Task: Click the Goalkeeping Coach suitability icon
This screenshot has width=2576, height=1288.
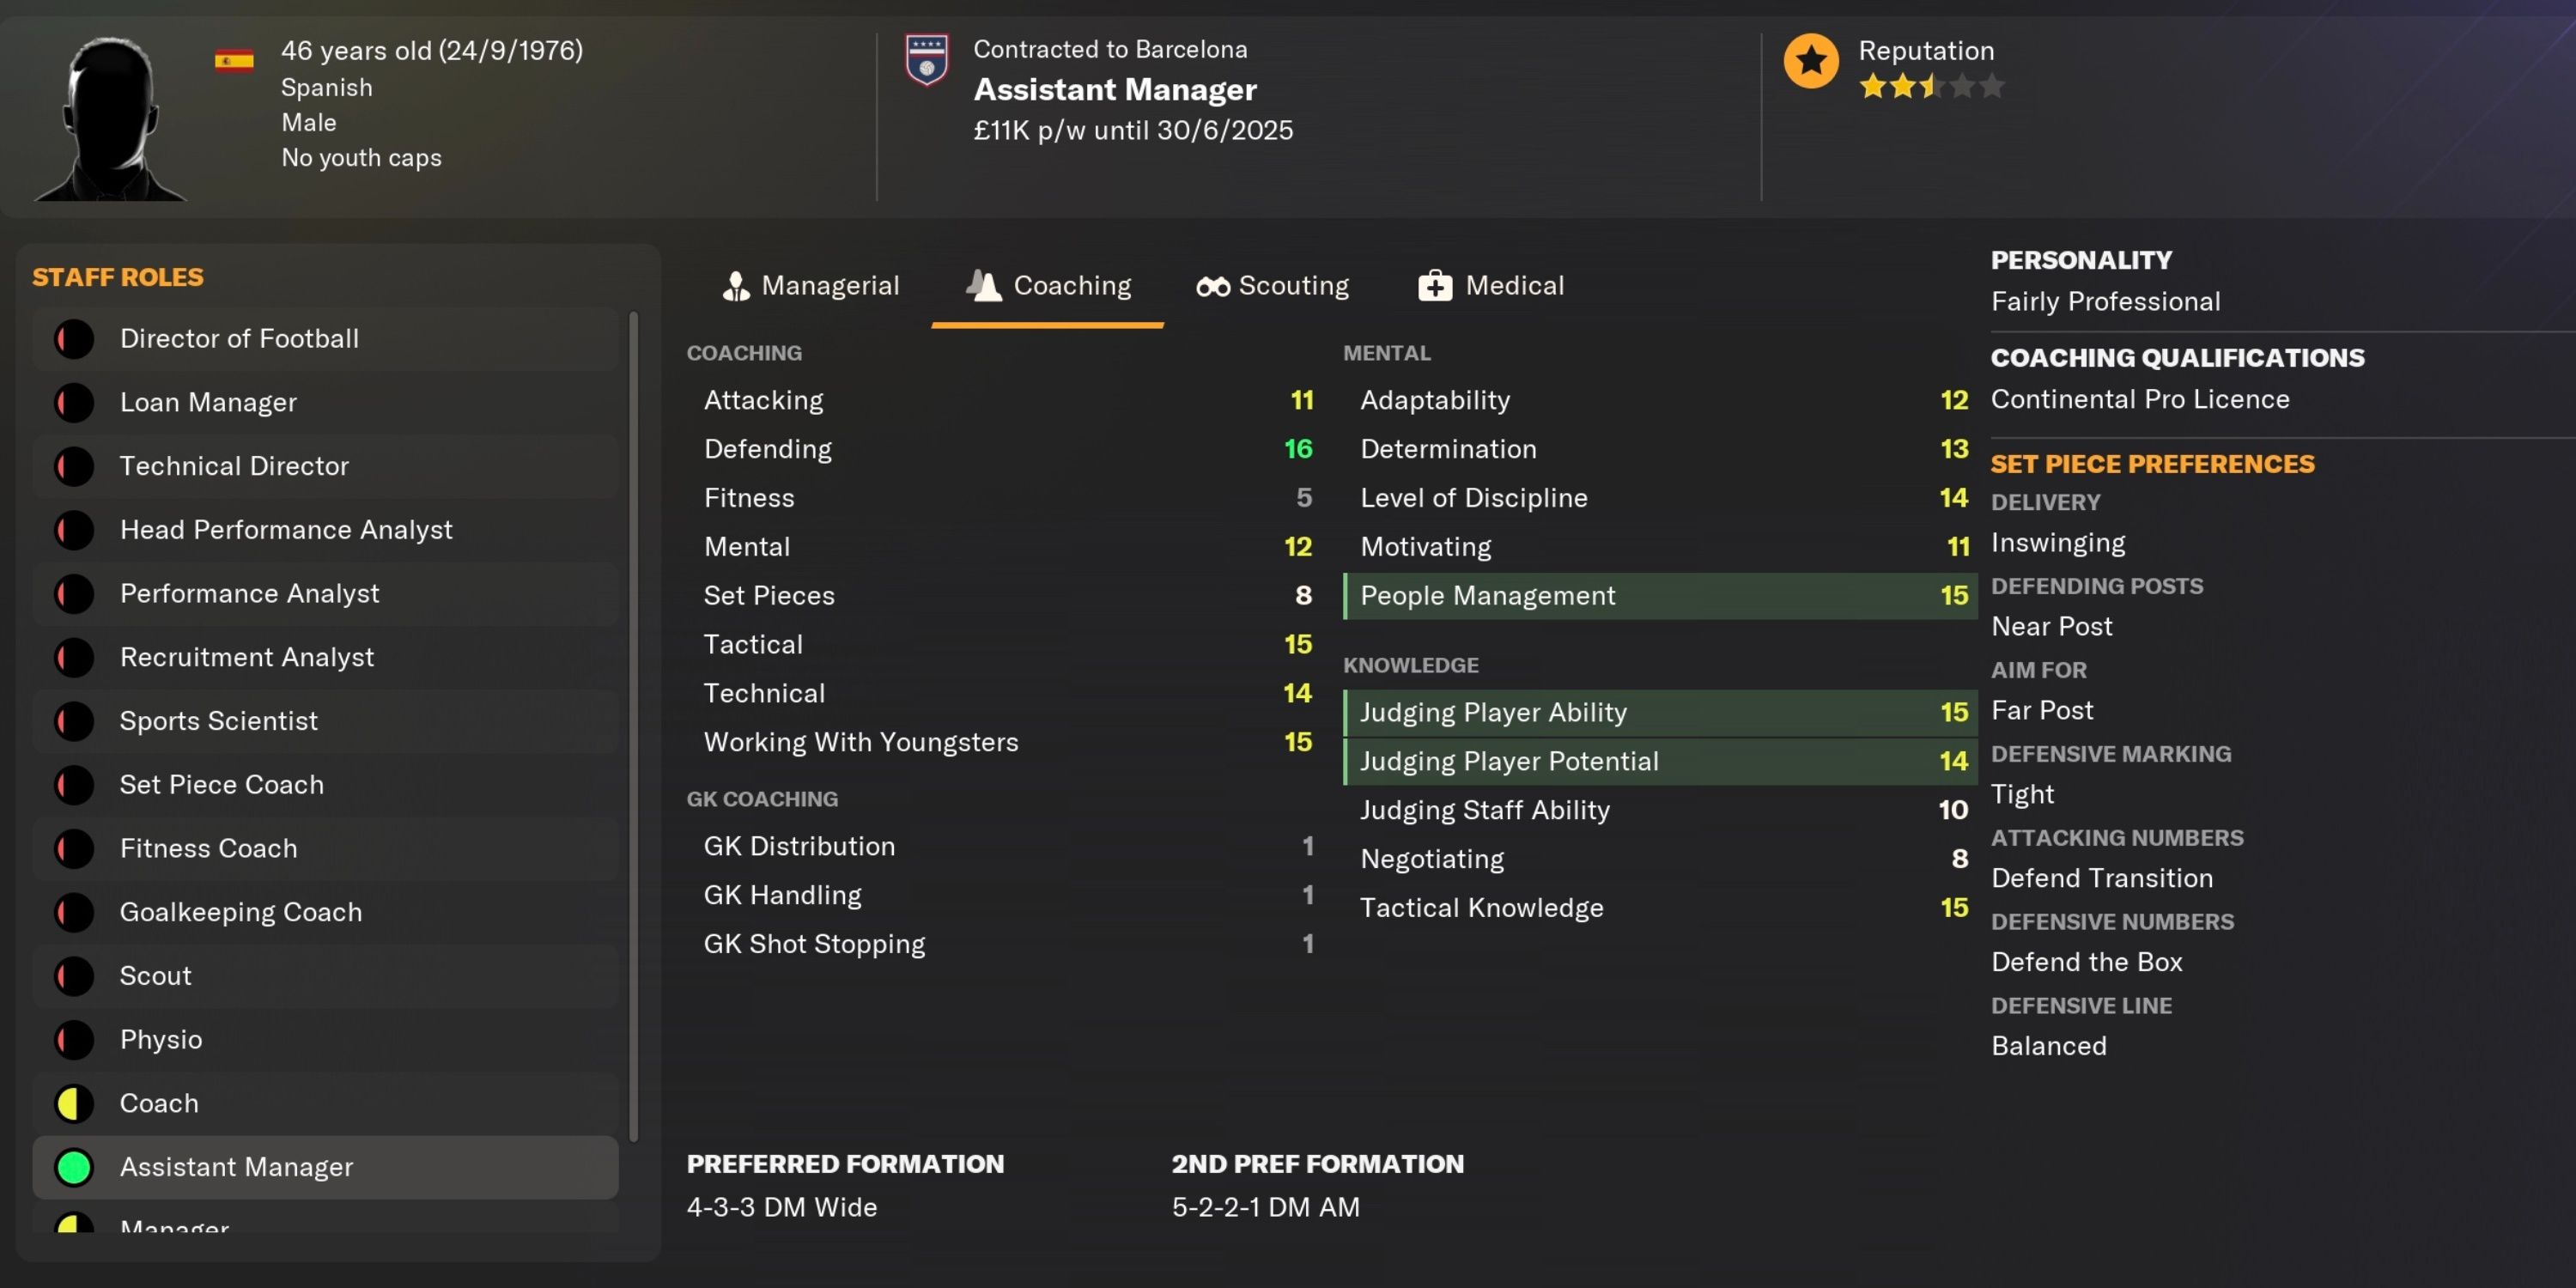Action: [74, 912]
